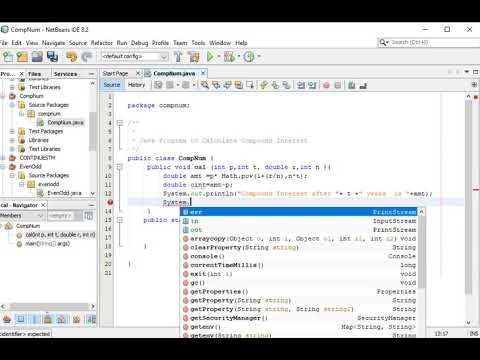Toggle Show Inherited Members navigator filter
The height and width of the screenshot is (360, 480).
(x=7, y=319)
